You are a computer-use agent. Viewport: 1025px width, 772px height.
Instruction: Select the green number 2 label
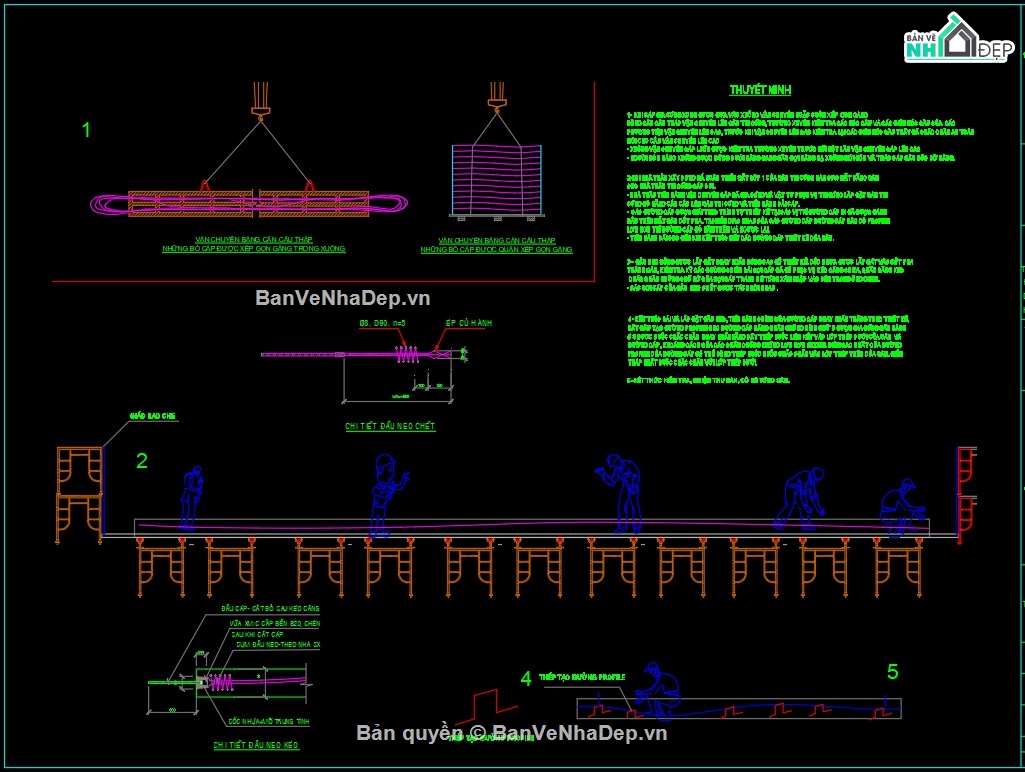(x=142, y=461)
